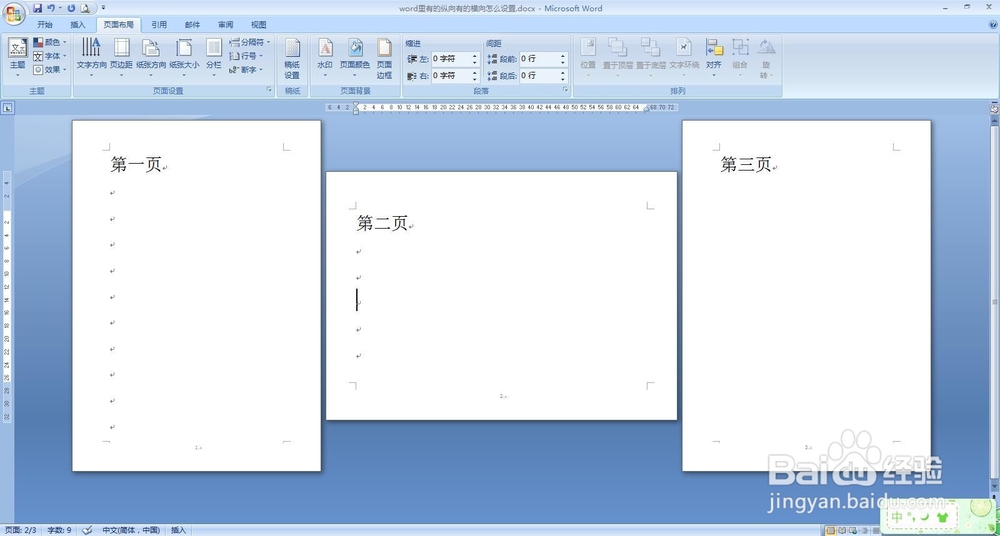Viewport: 1000px width, 536px height.
Task: Open the theme 字体 dropdown
Action: pyautogui.click(x=50, y=56)
